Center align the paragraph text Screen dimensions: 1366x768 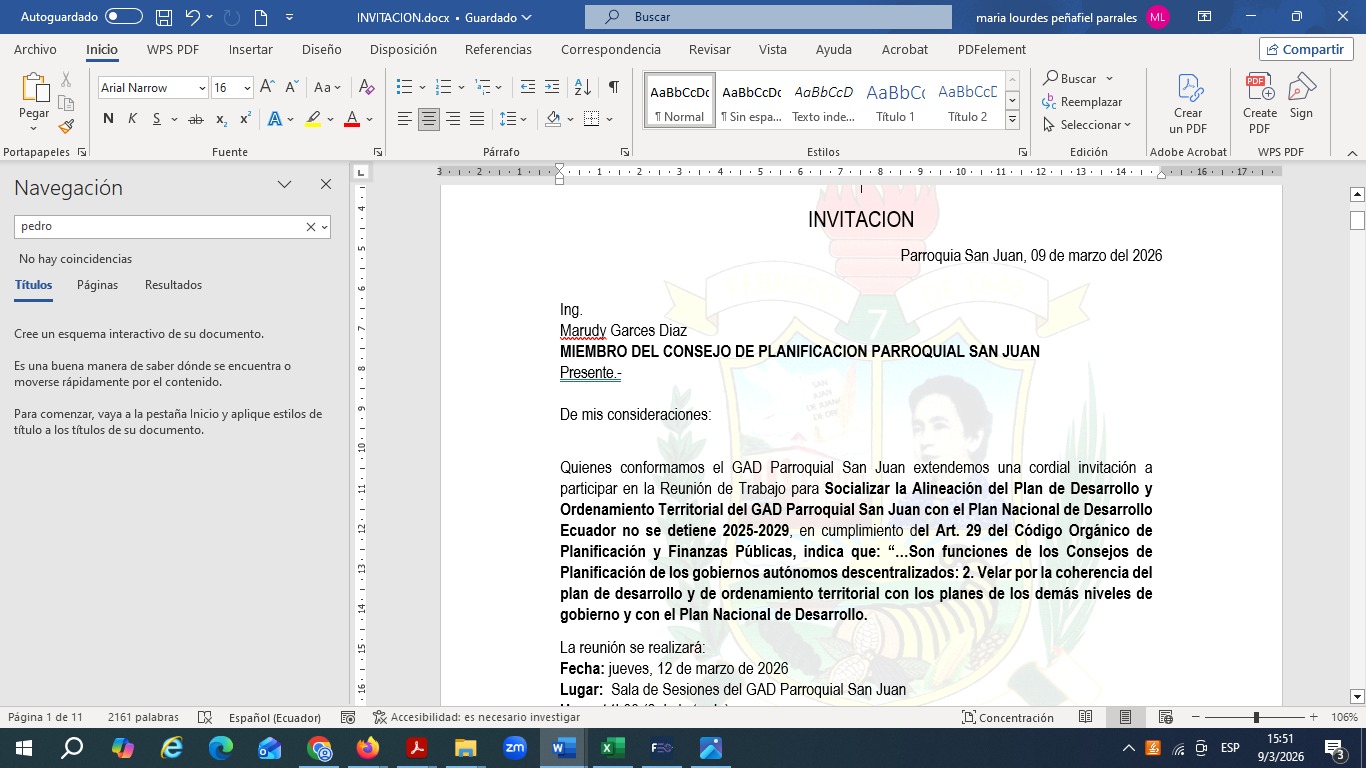[x=429, y=120]
